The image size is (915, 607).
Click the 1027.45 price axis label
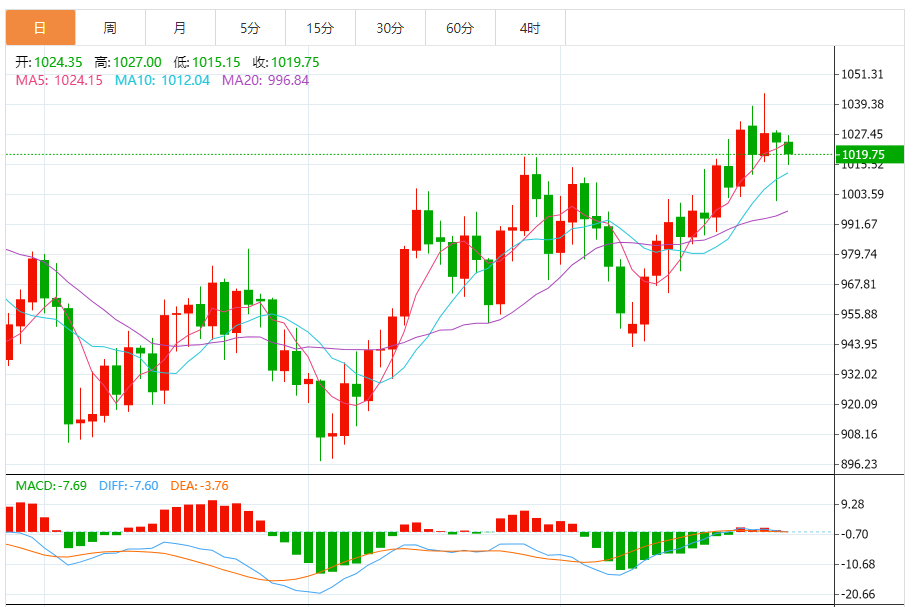pyautogui.click(x=862, y=134)
